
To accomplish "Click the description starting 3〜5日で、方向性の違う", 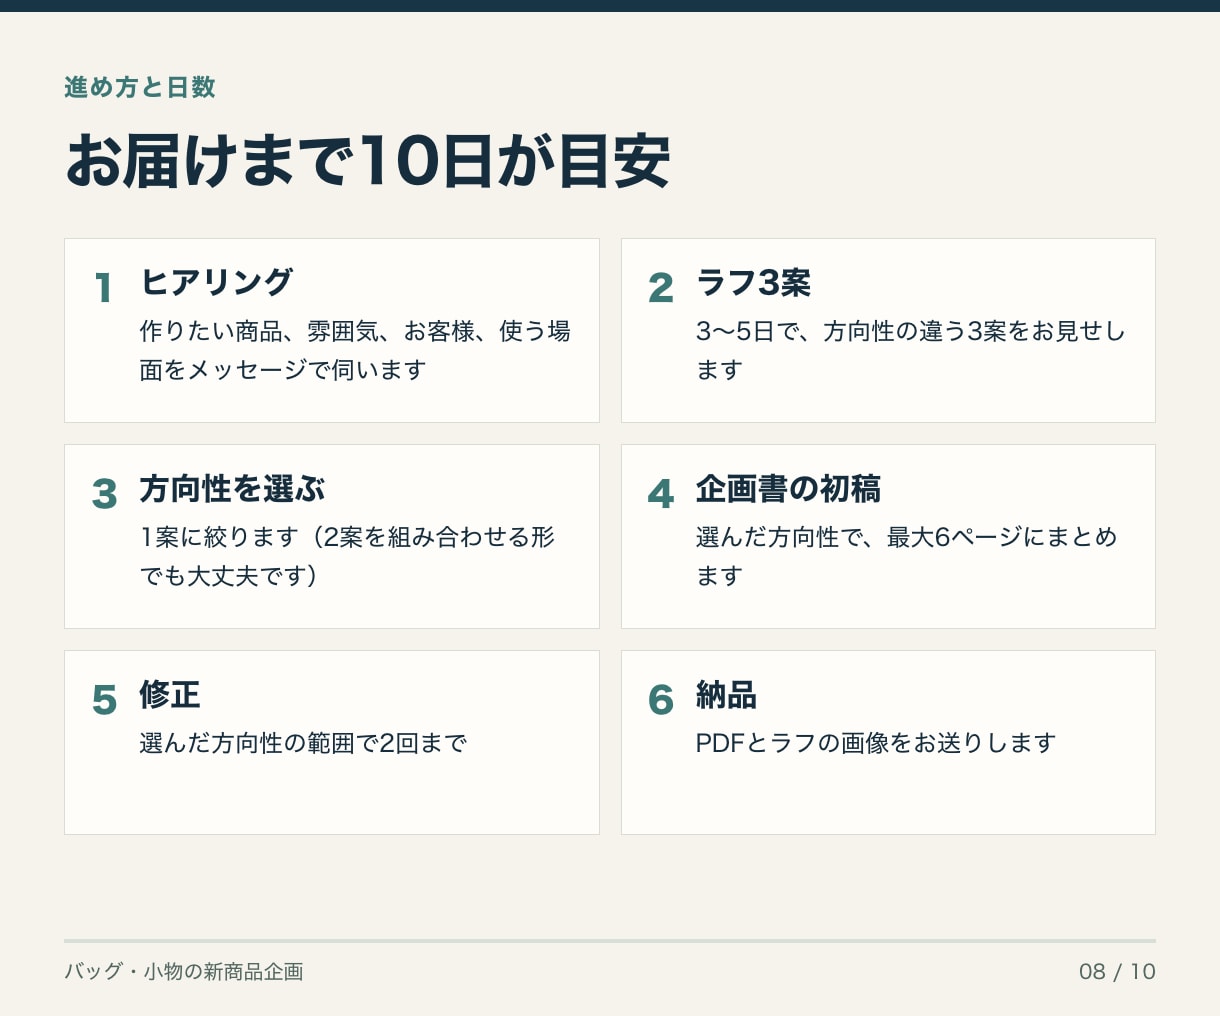I will pyautogui.click(x=911, y=350).
